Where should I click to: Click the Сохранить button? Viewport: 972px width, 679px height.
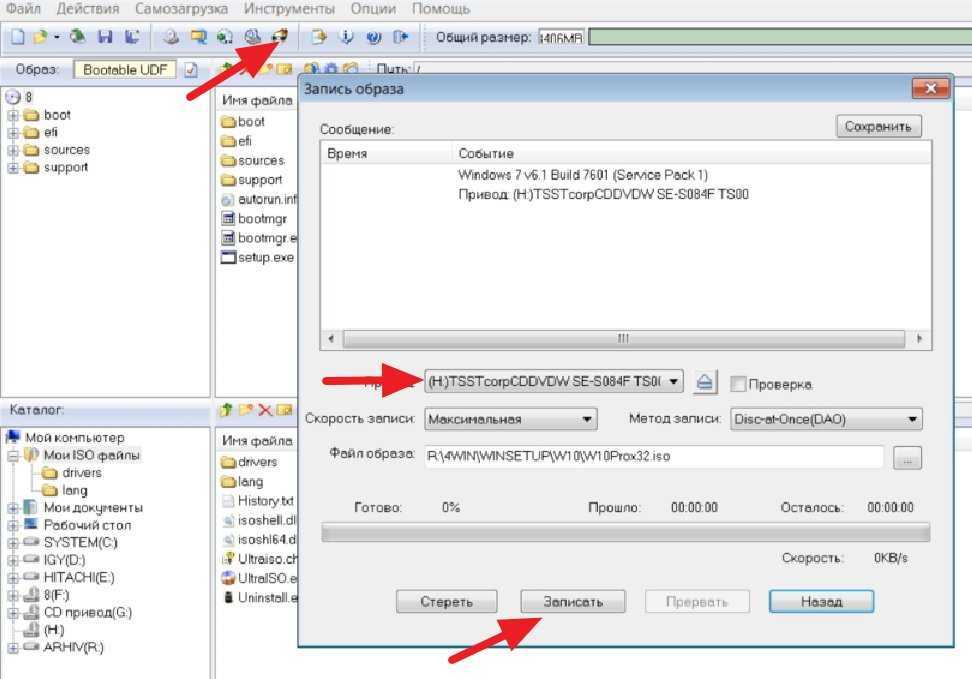click(x=878, y=126)
